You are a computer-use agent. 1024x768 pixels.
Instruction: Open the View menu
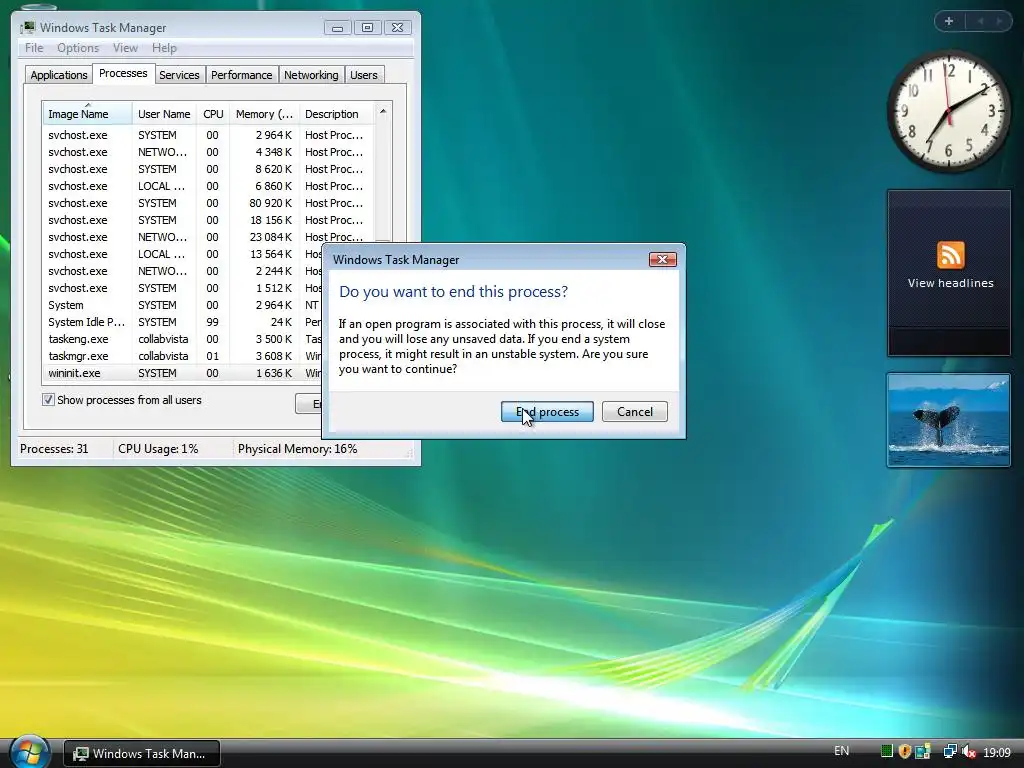coord(125,48)
